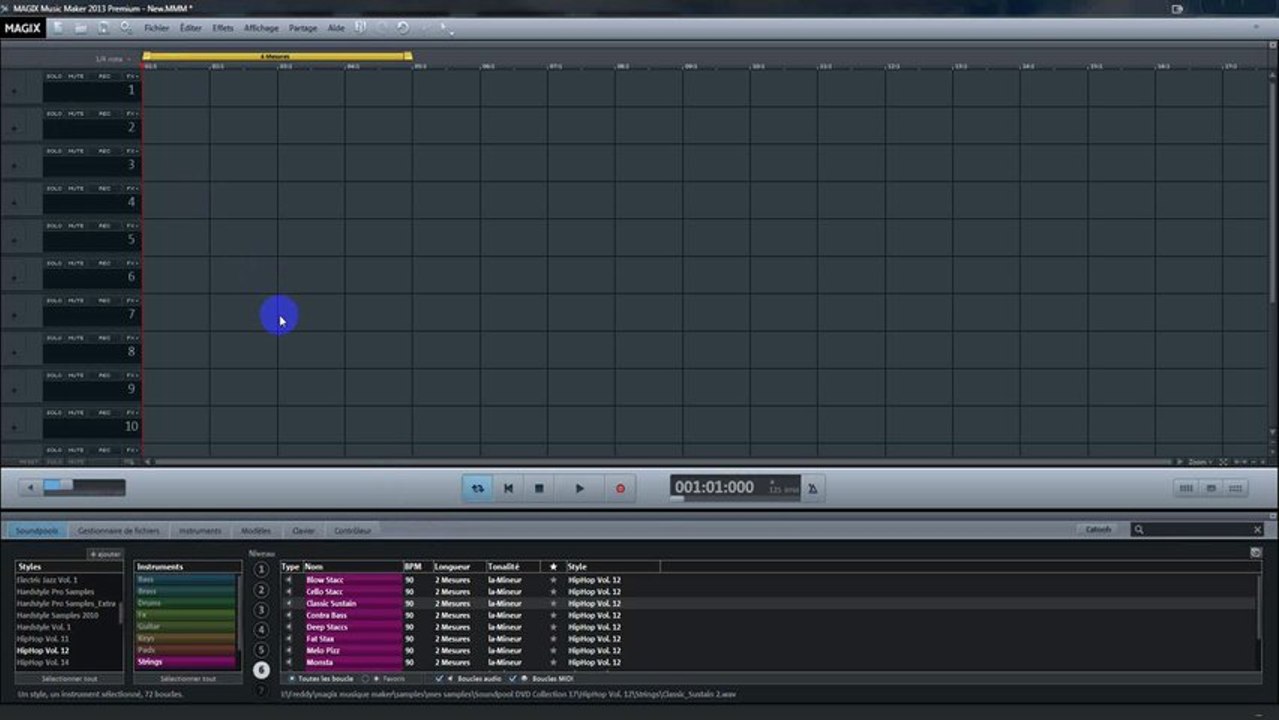
Task: Open the Effets menu
Action: [x=223, y=28]
